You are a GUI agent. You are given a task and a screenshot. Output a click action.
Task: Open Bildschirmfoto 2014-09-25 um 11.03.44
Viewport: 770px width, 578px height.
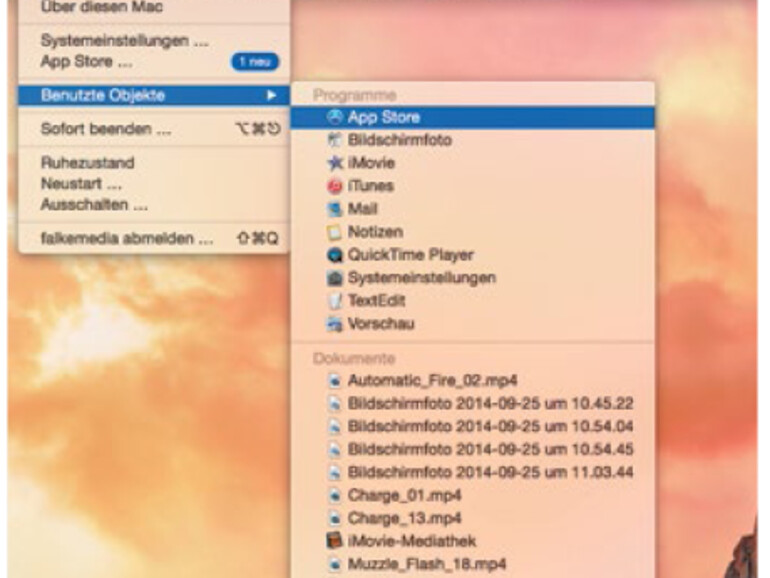[x=472, y=472]
